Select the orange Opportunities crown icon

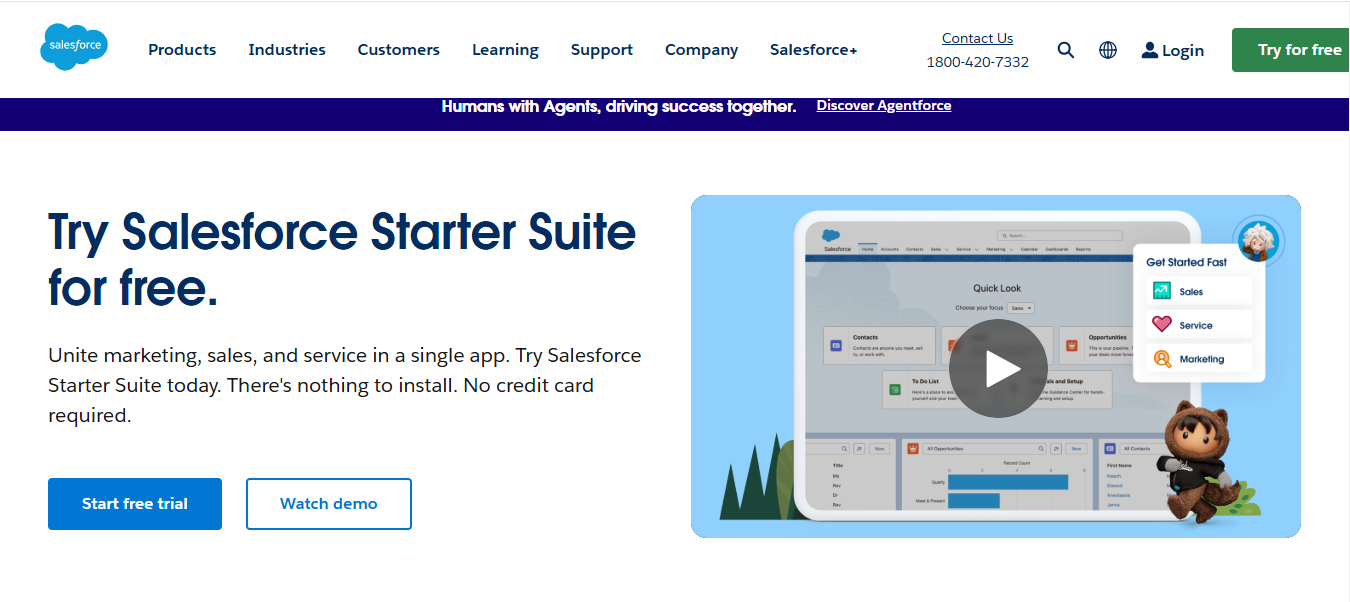point(1072,345)
